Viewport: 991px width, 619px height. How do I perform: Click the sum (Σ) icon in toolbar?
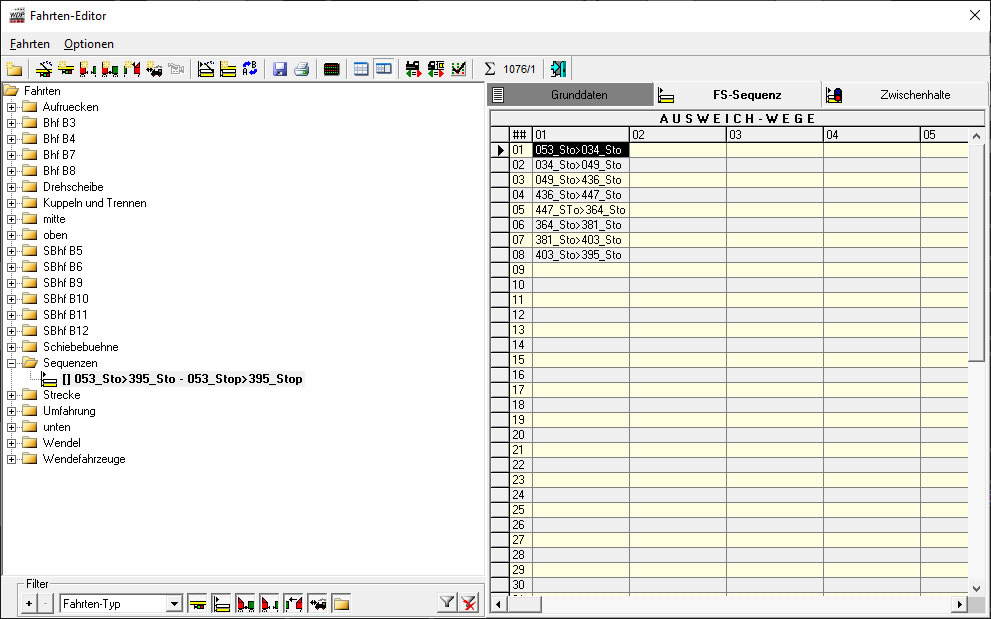pos(490,69)
